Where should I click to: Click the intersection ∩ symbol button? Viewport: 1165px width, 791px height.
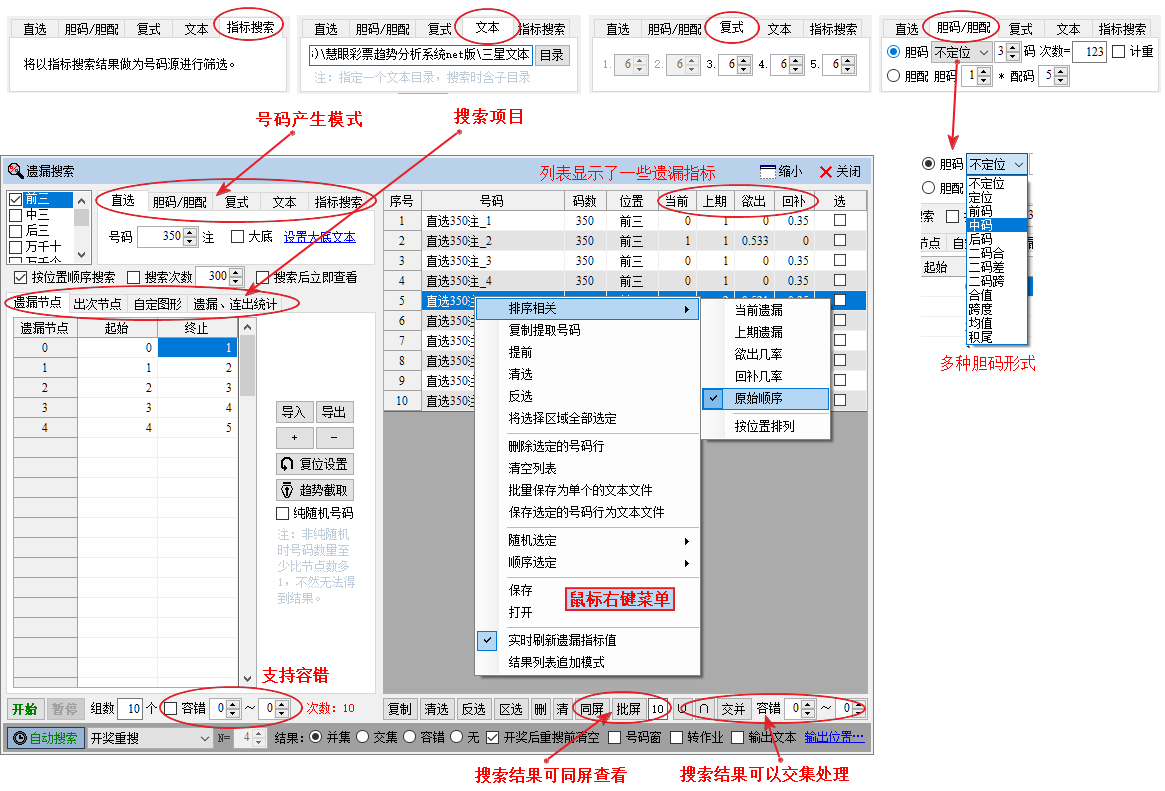704,708
